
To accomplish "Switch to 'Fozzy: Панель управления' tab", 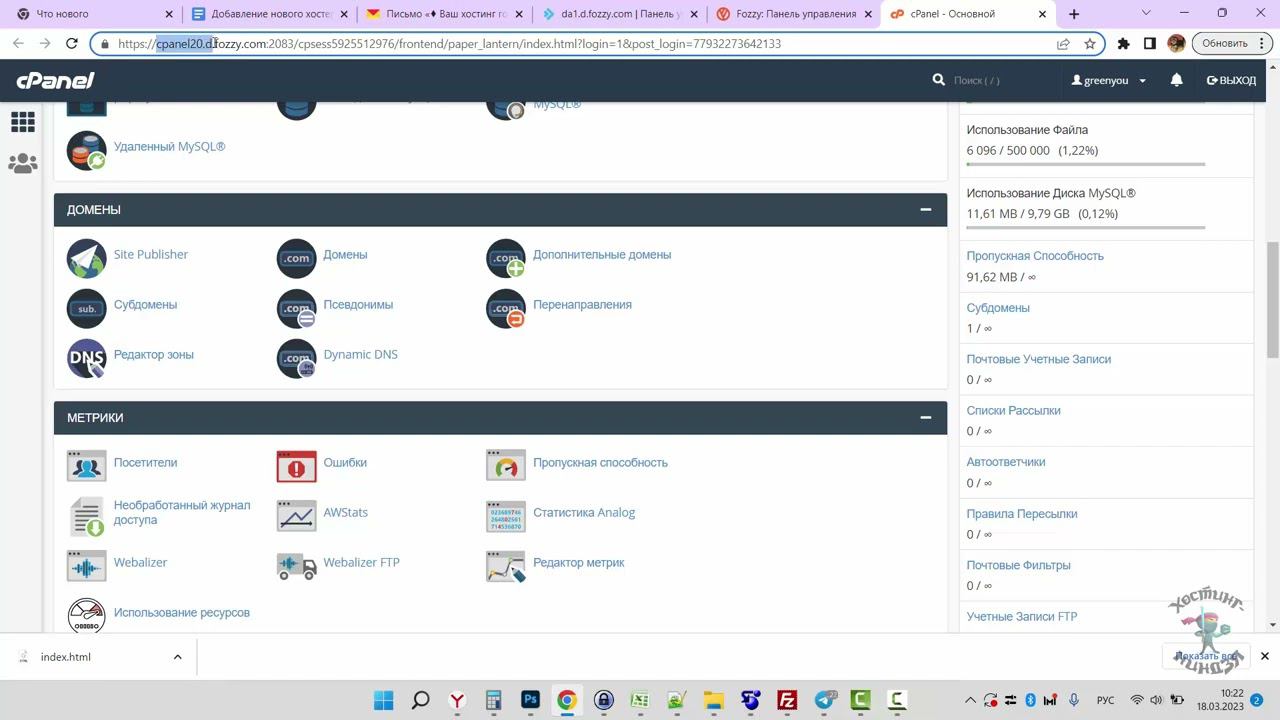I will 795,14.
